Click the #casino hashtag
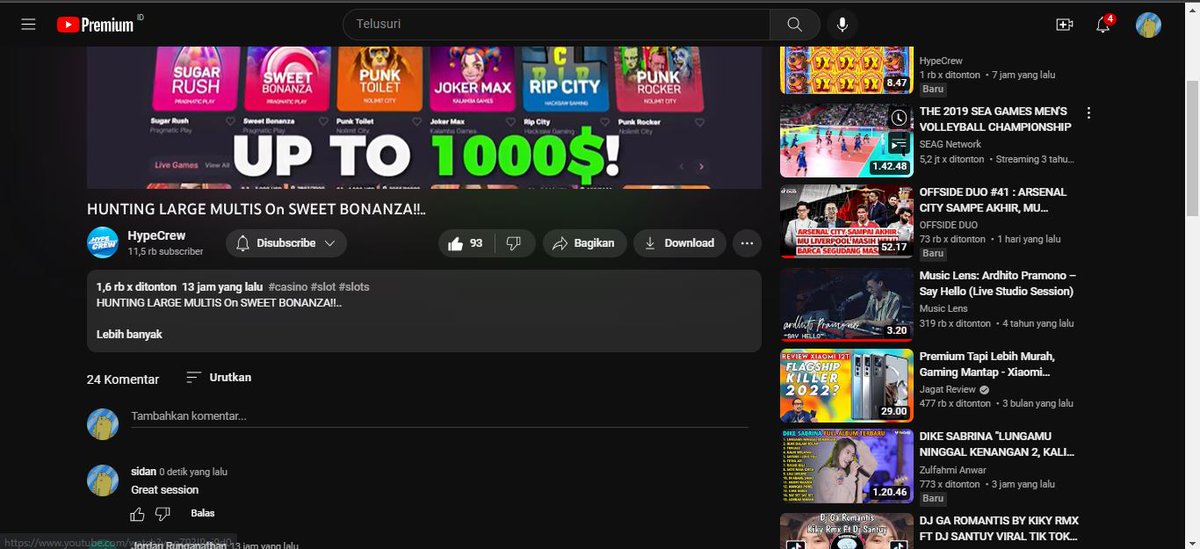This screenshot has width=1200, height=549. tap(288, 287)
